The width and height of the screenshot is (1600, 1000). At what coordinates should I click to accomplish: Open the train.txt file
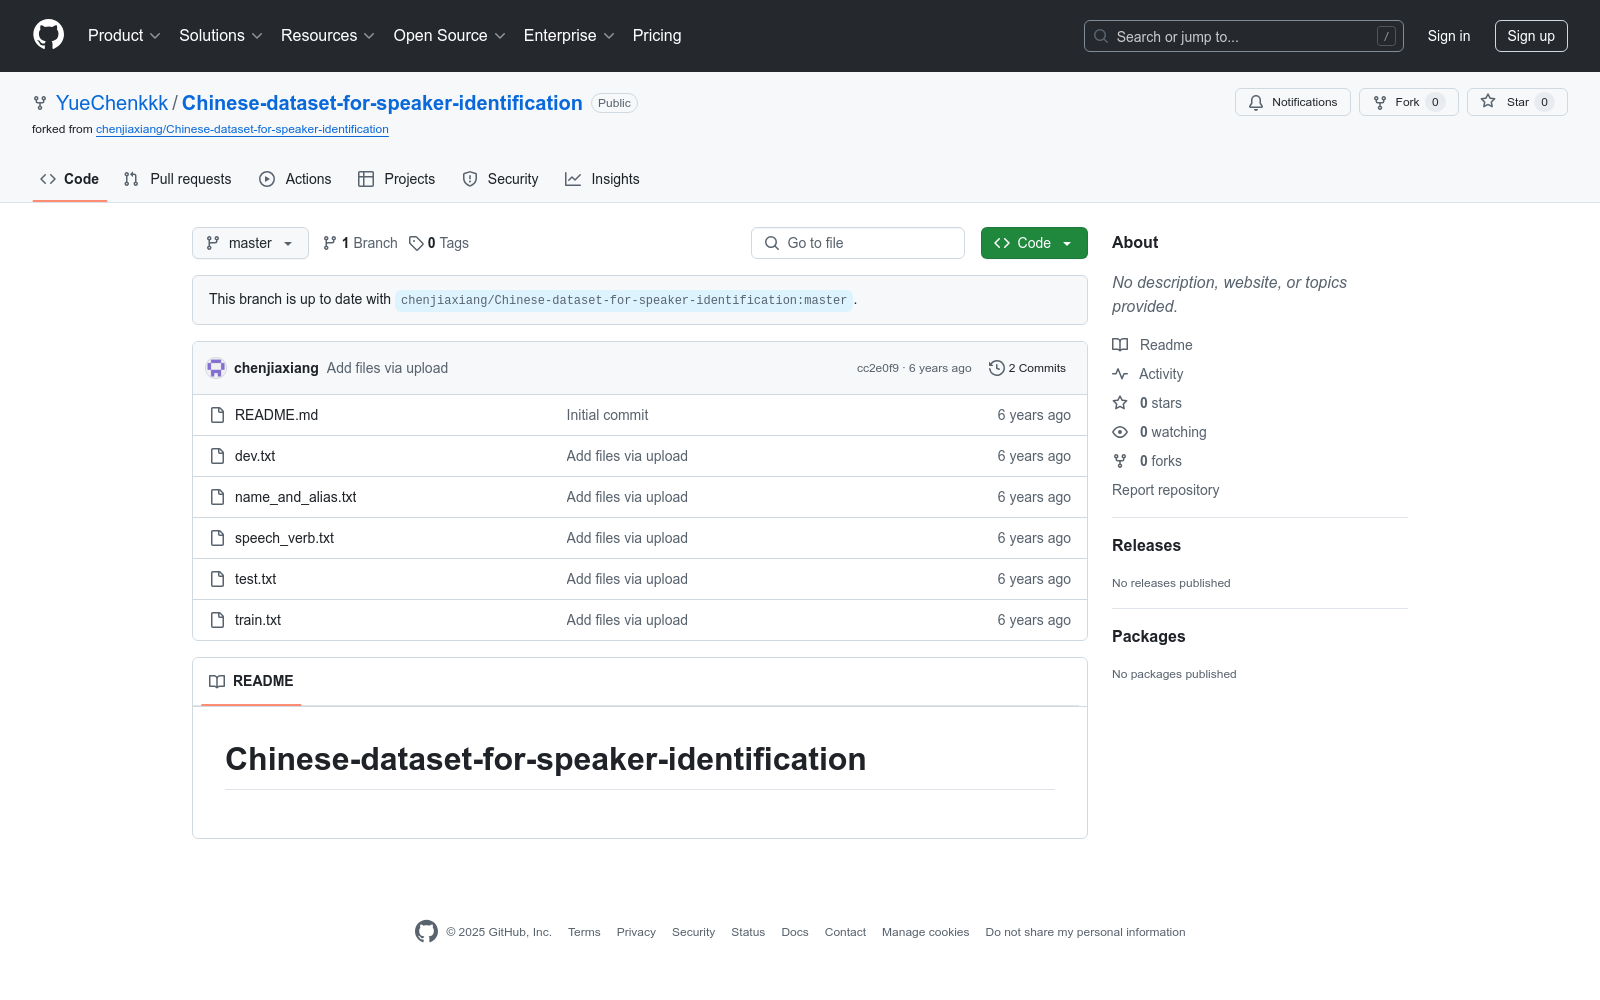(x=258, y=620)
